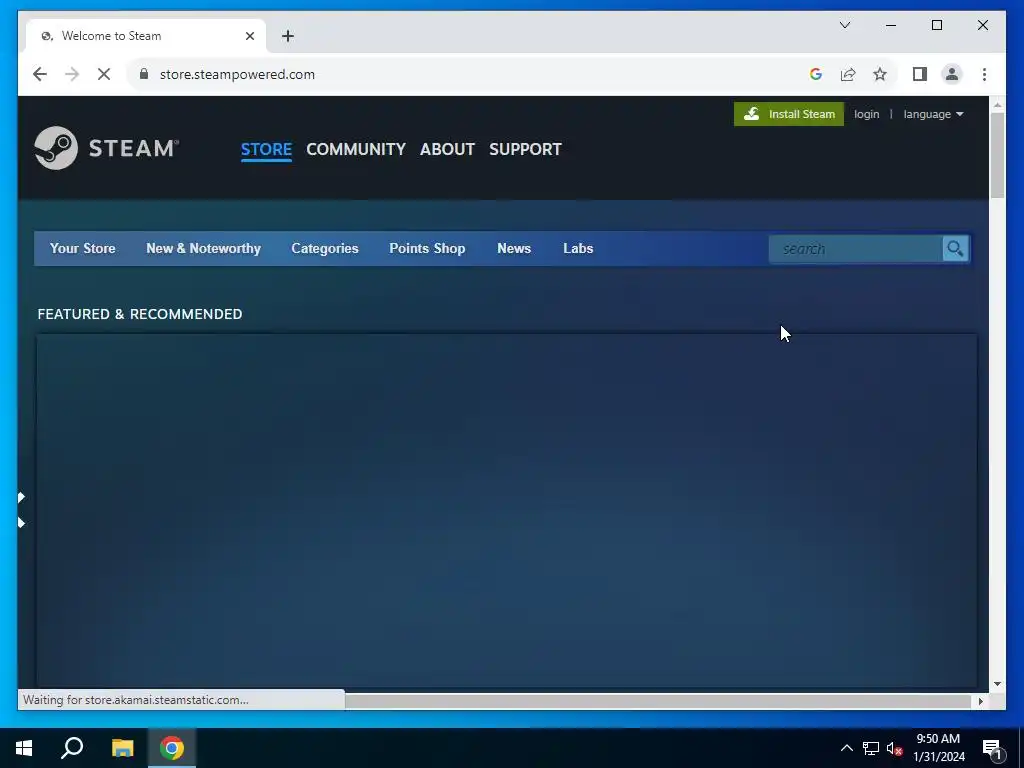Screen dimensions: 1024x768
Task: Open New & Noteworthy menu
Action: pyautogui.click(x=203, y=248)
